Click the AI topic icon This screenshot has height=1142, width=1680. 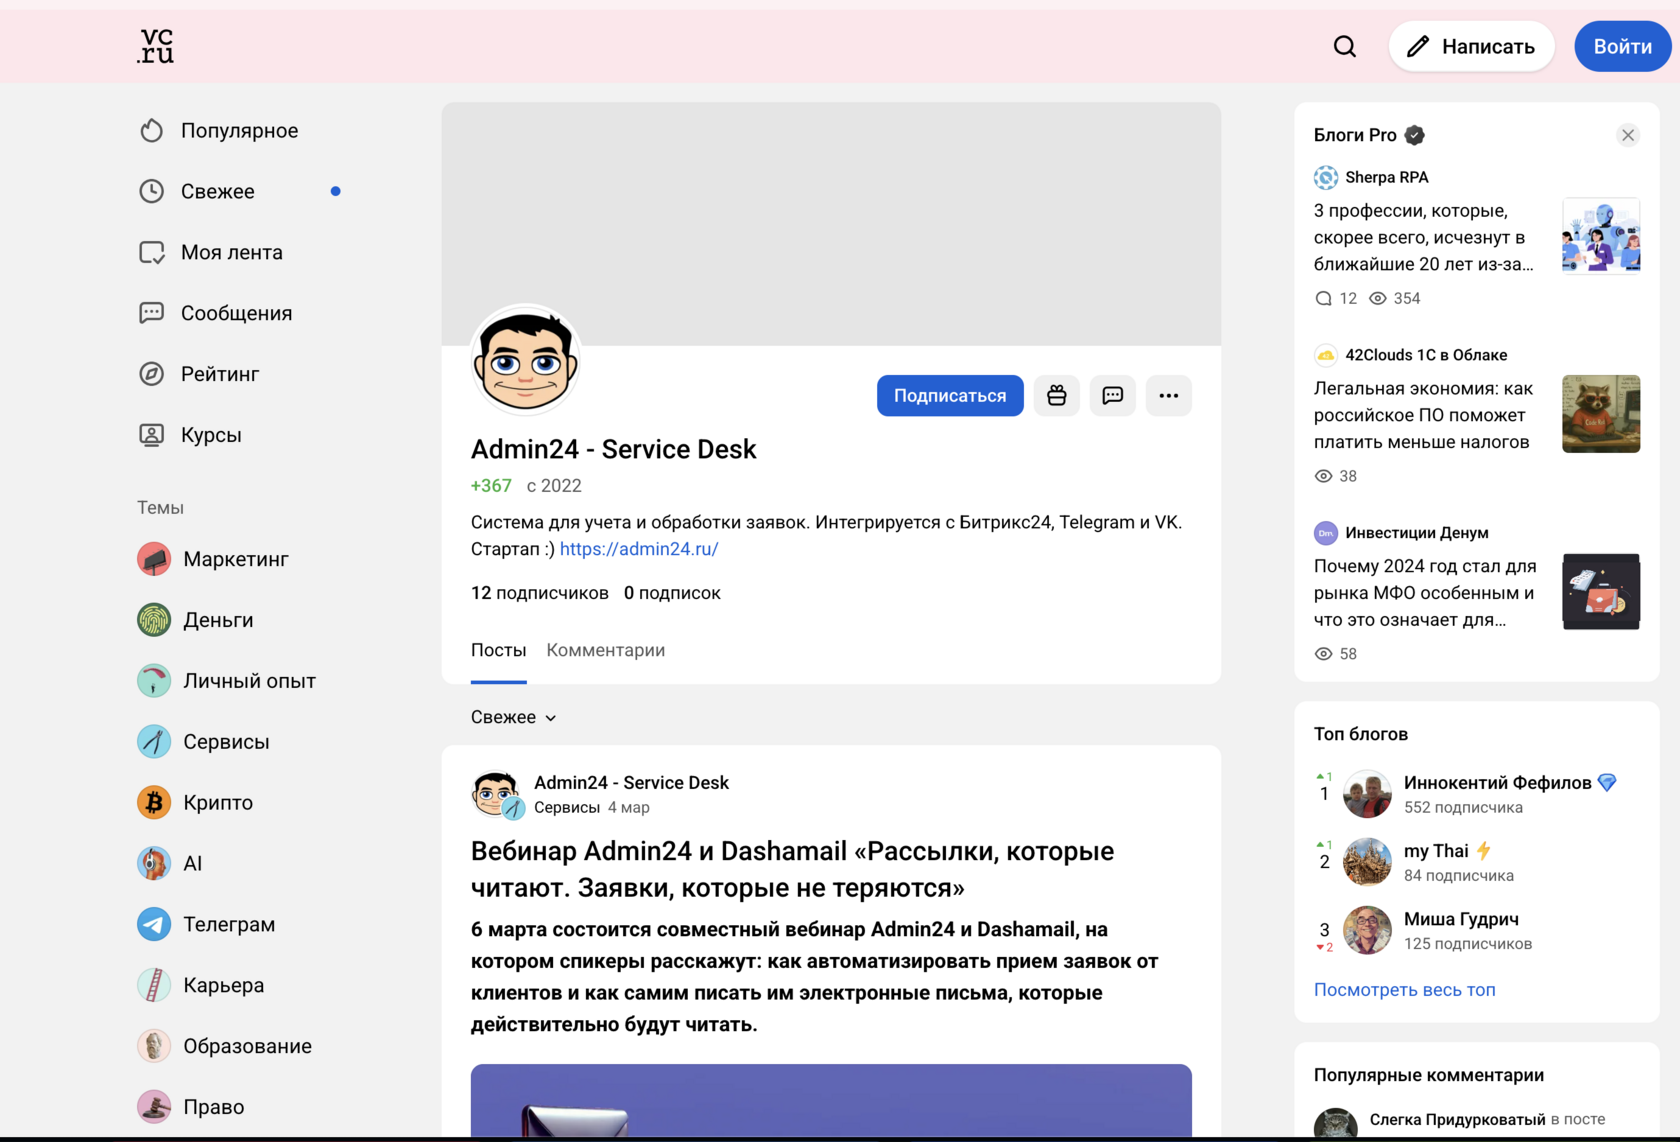click(x=154, y=863)
